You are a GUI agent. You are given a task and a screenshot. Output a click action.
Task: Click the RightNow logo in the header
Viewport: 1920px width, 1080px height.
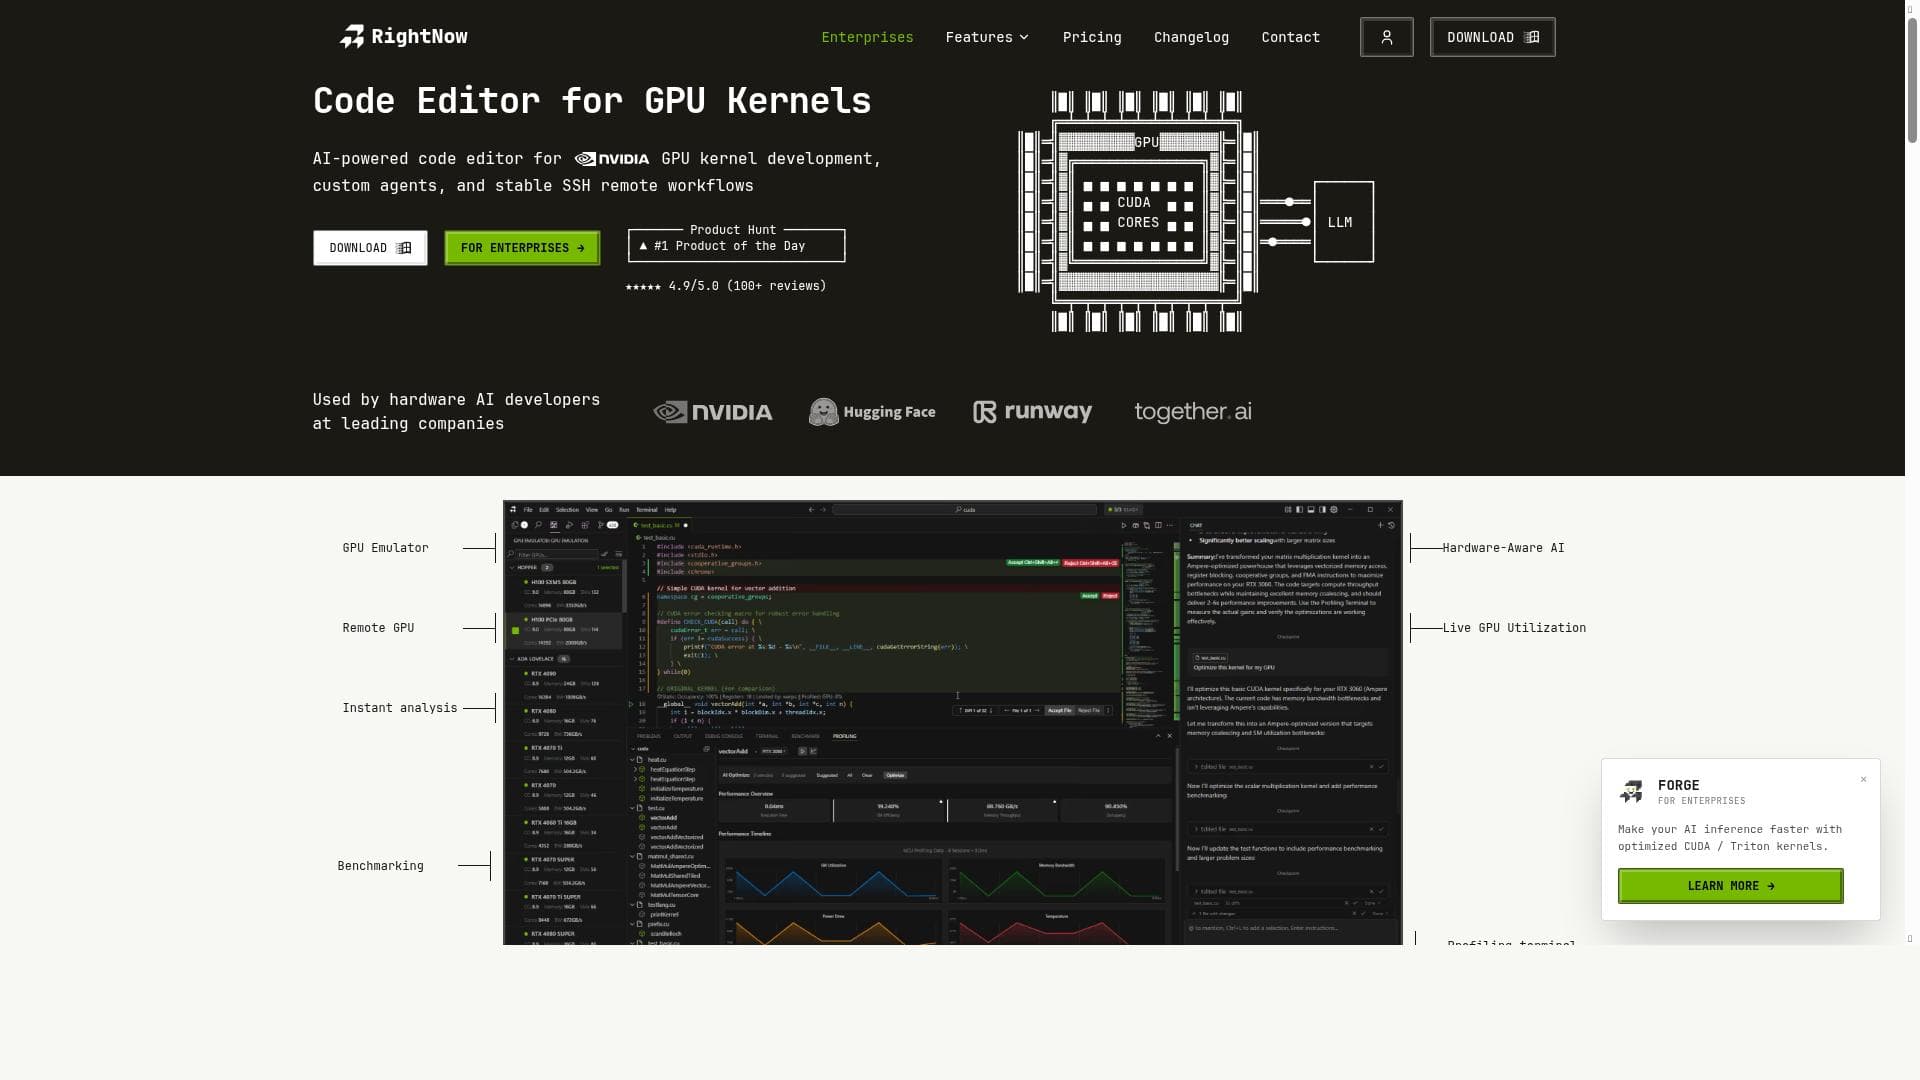(x=404, y=37)
